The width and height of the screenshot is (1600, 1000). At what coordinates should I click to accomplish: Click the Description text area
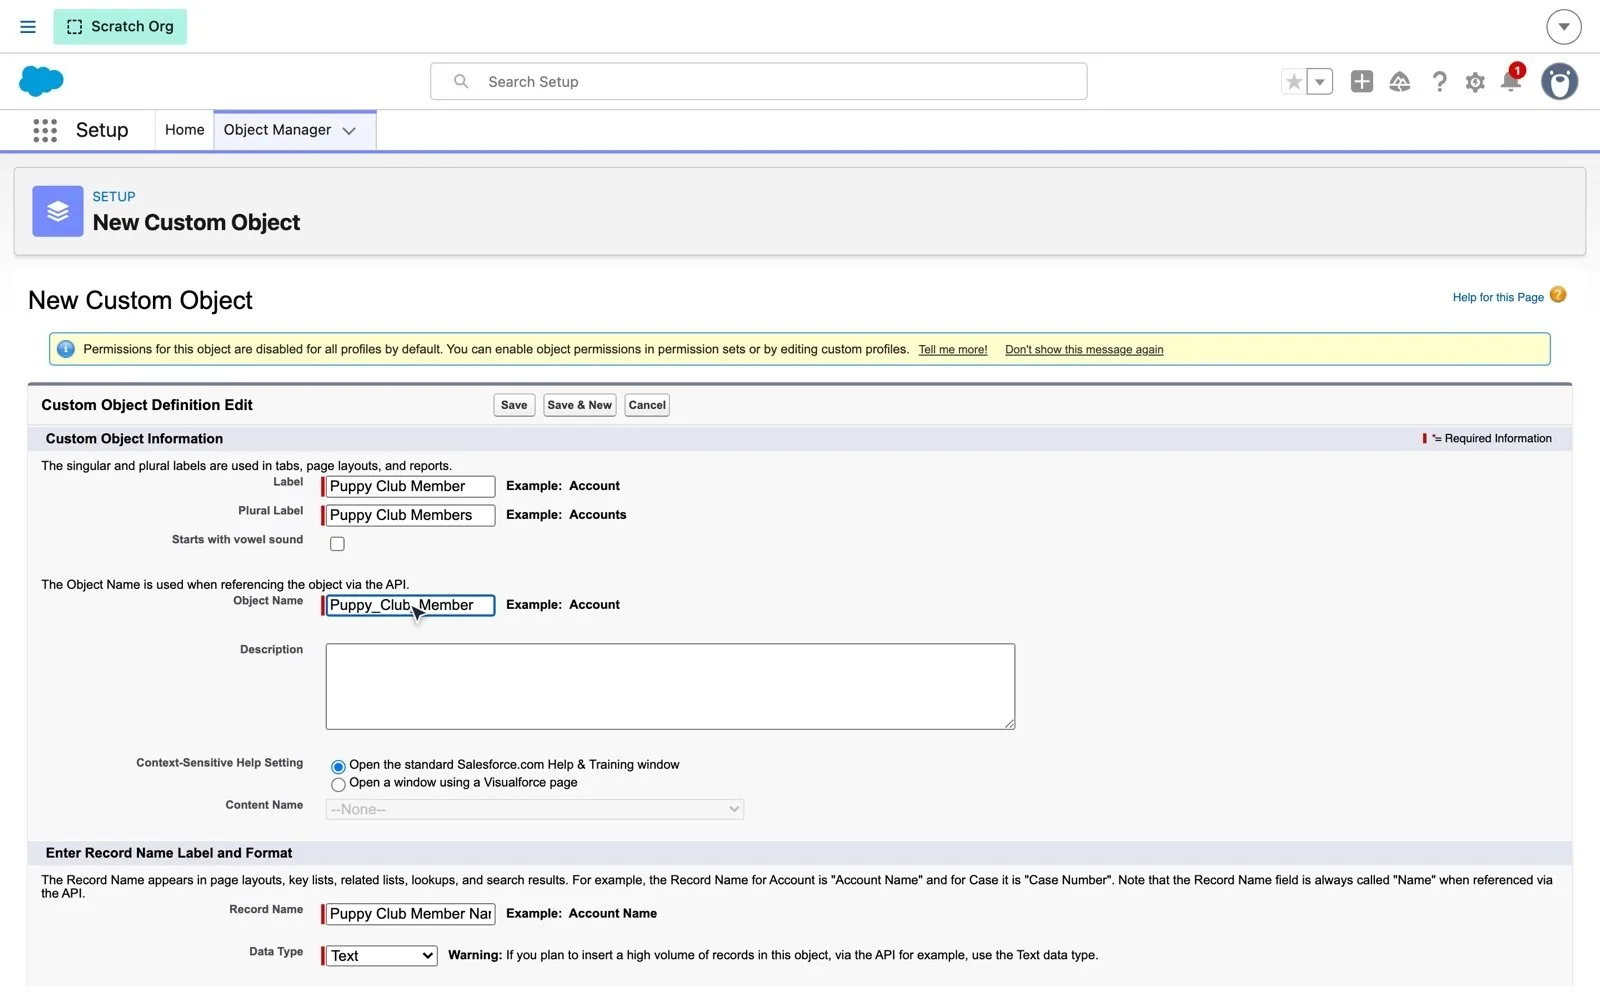pyautogui.click(x=670, y=687)
